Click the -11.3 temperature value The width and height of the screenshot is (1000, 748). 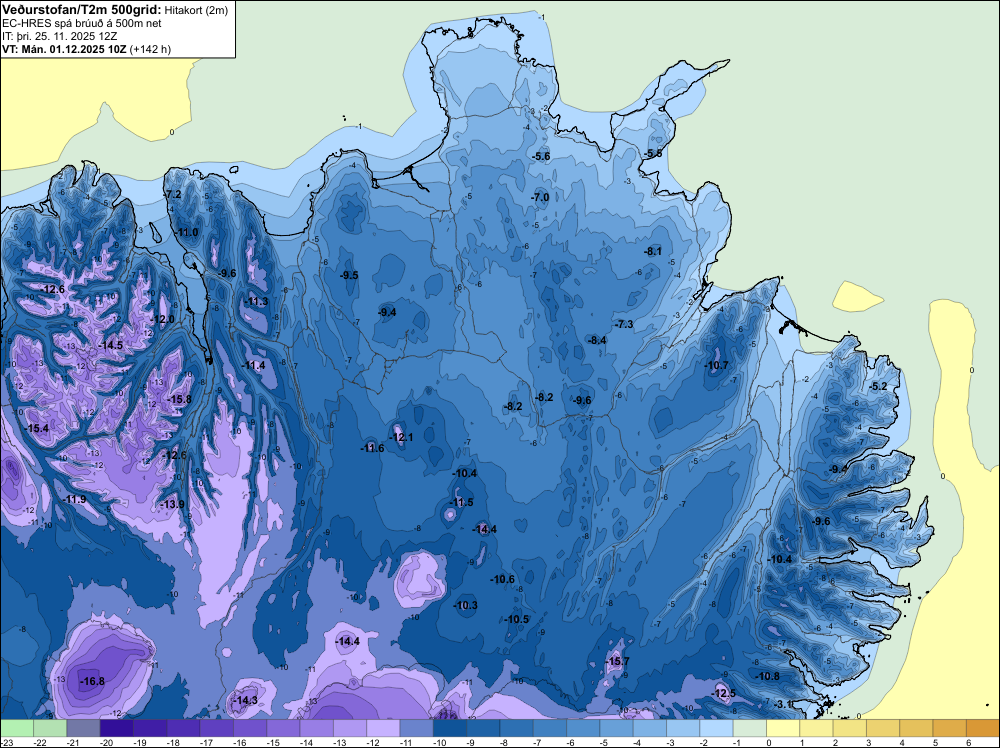pos(256,302)
